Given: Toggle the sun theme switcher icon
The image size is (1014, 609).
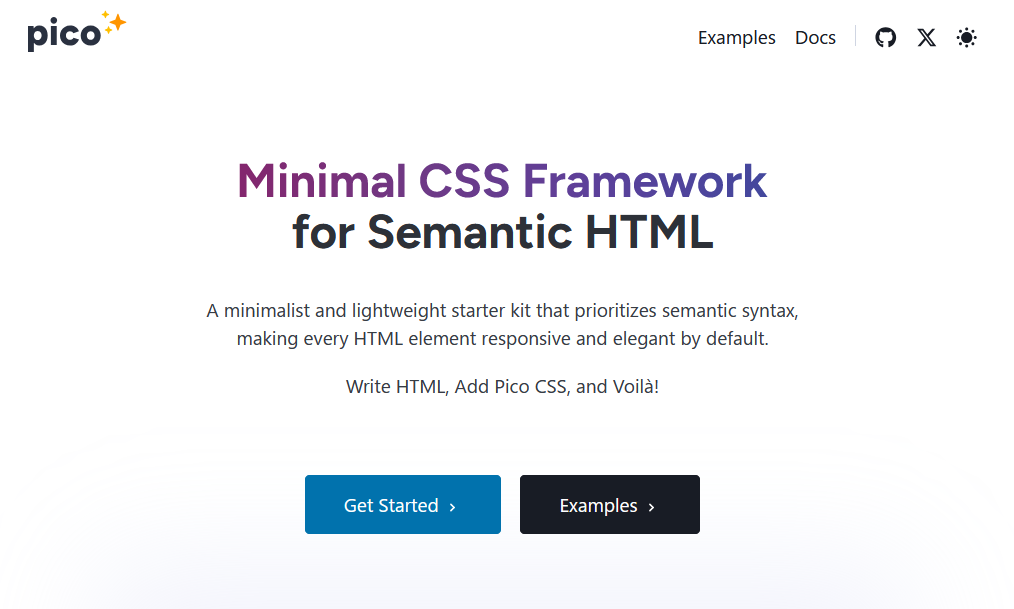Looking at the screenshot, I should pos(966,37).
